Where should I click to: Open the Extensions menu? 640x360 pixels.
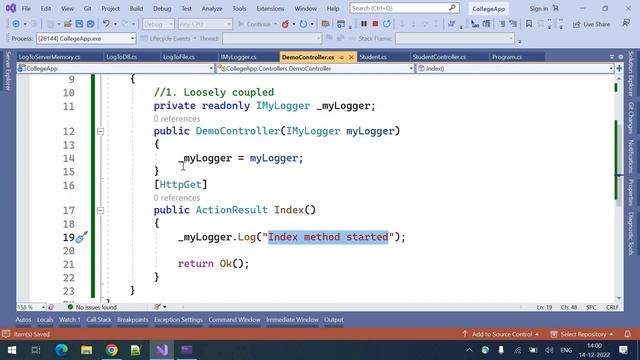[x=270, y=8]
